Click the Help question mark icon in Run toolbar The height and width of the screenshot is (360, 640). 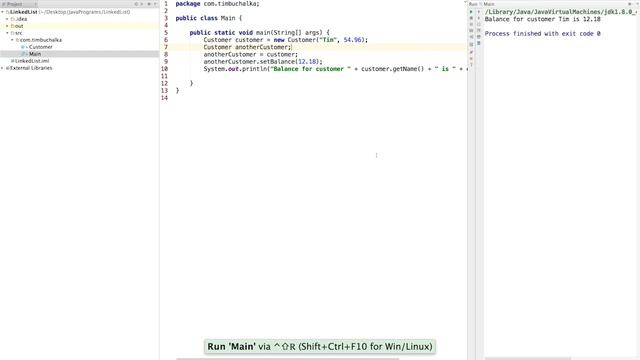[x=471, y=64]
